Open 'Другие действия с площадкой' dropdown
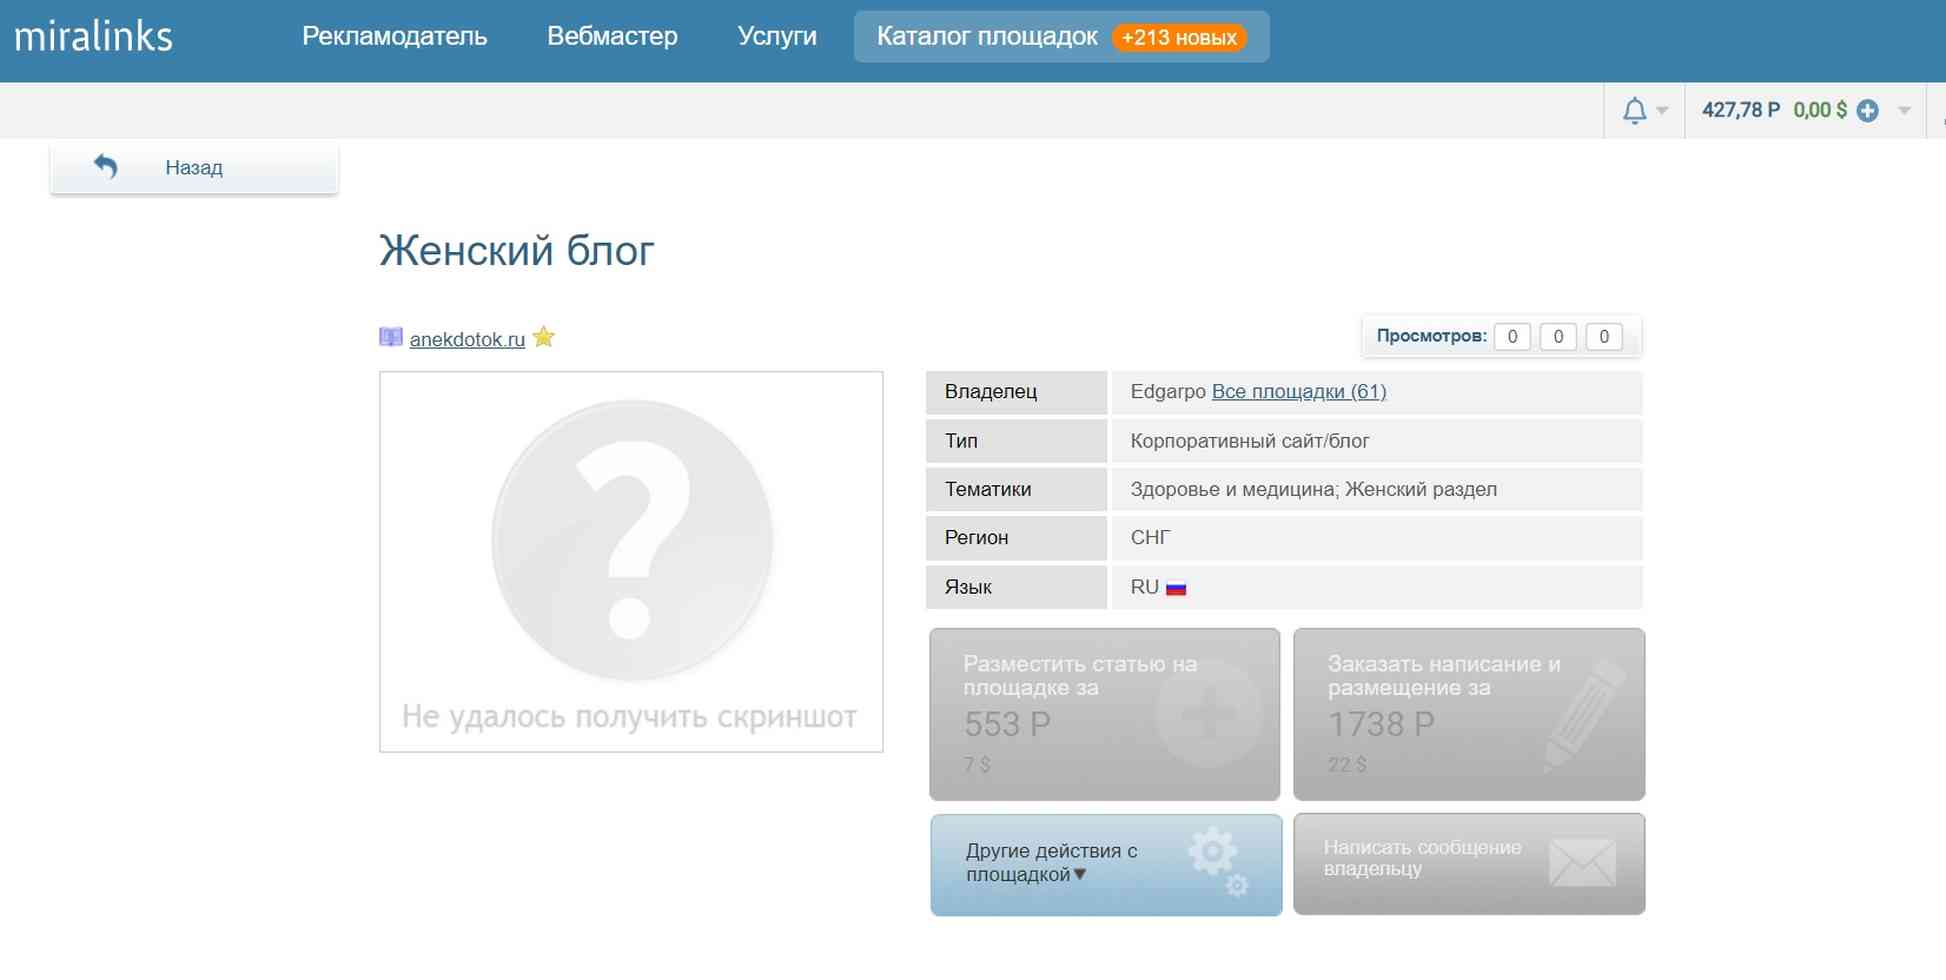 [x=1051, y=863]
